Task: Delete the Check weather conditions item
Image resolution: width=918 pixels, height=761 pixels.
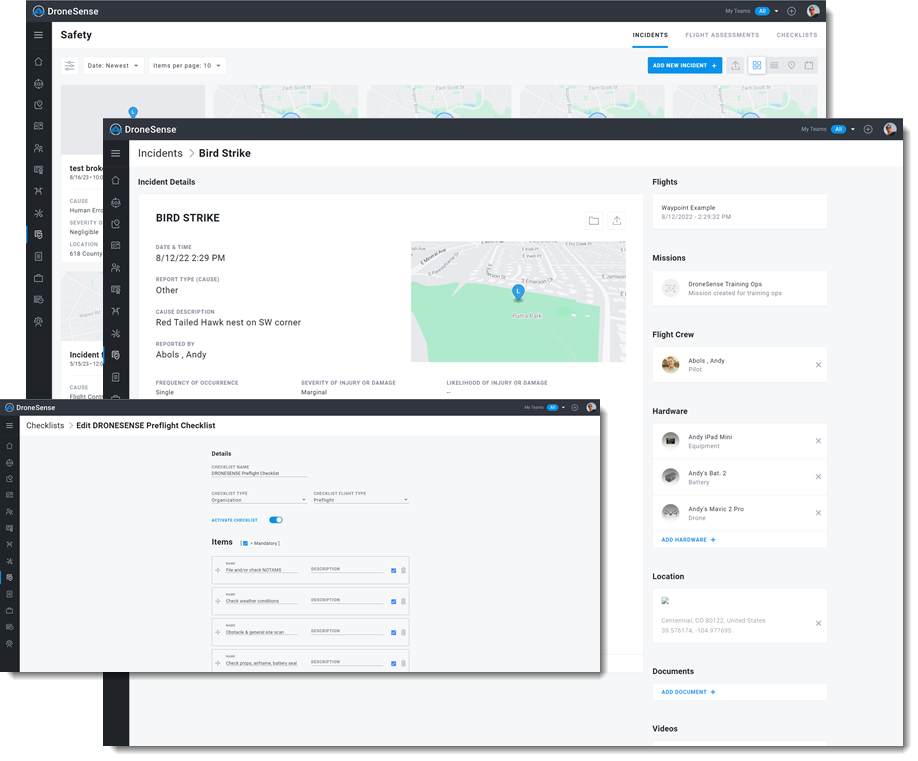Action: (x=403, y=601)
